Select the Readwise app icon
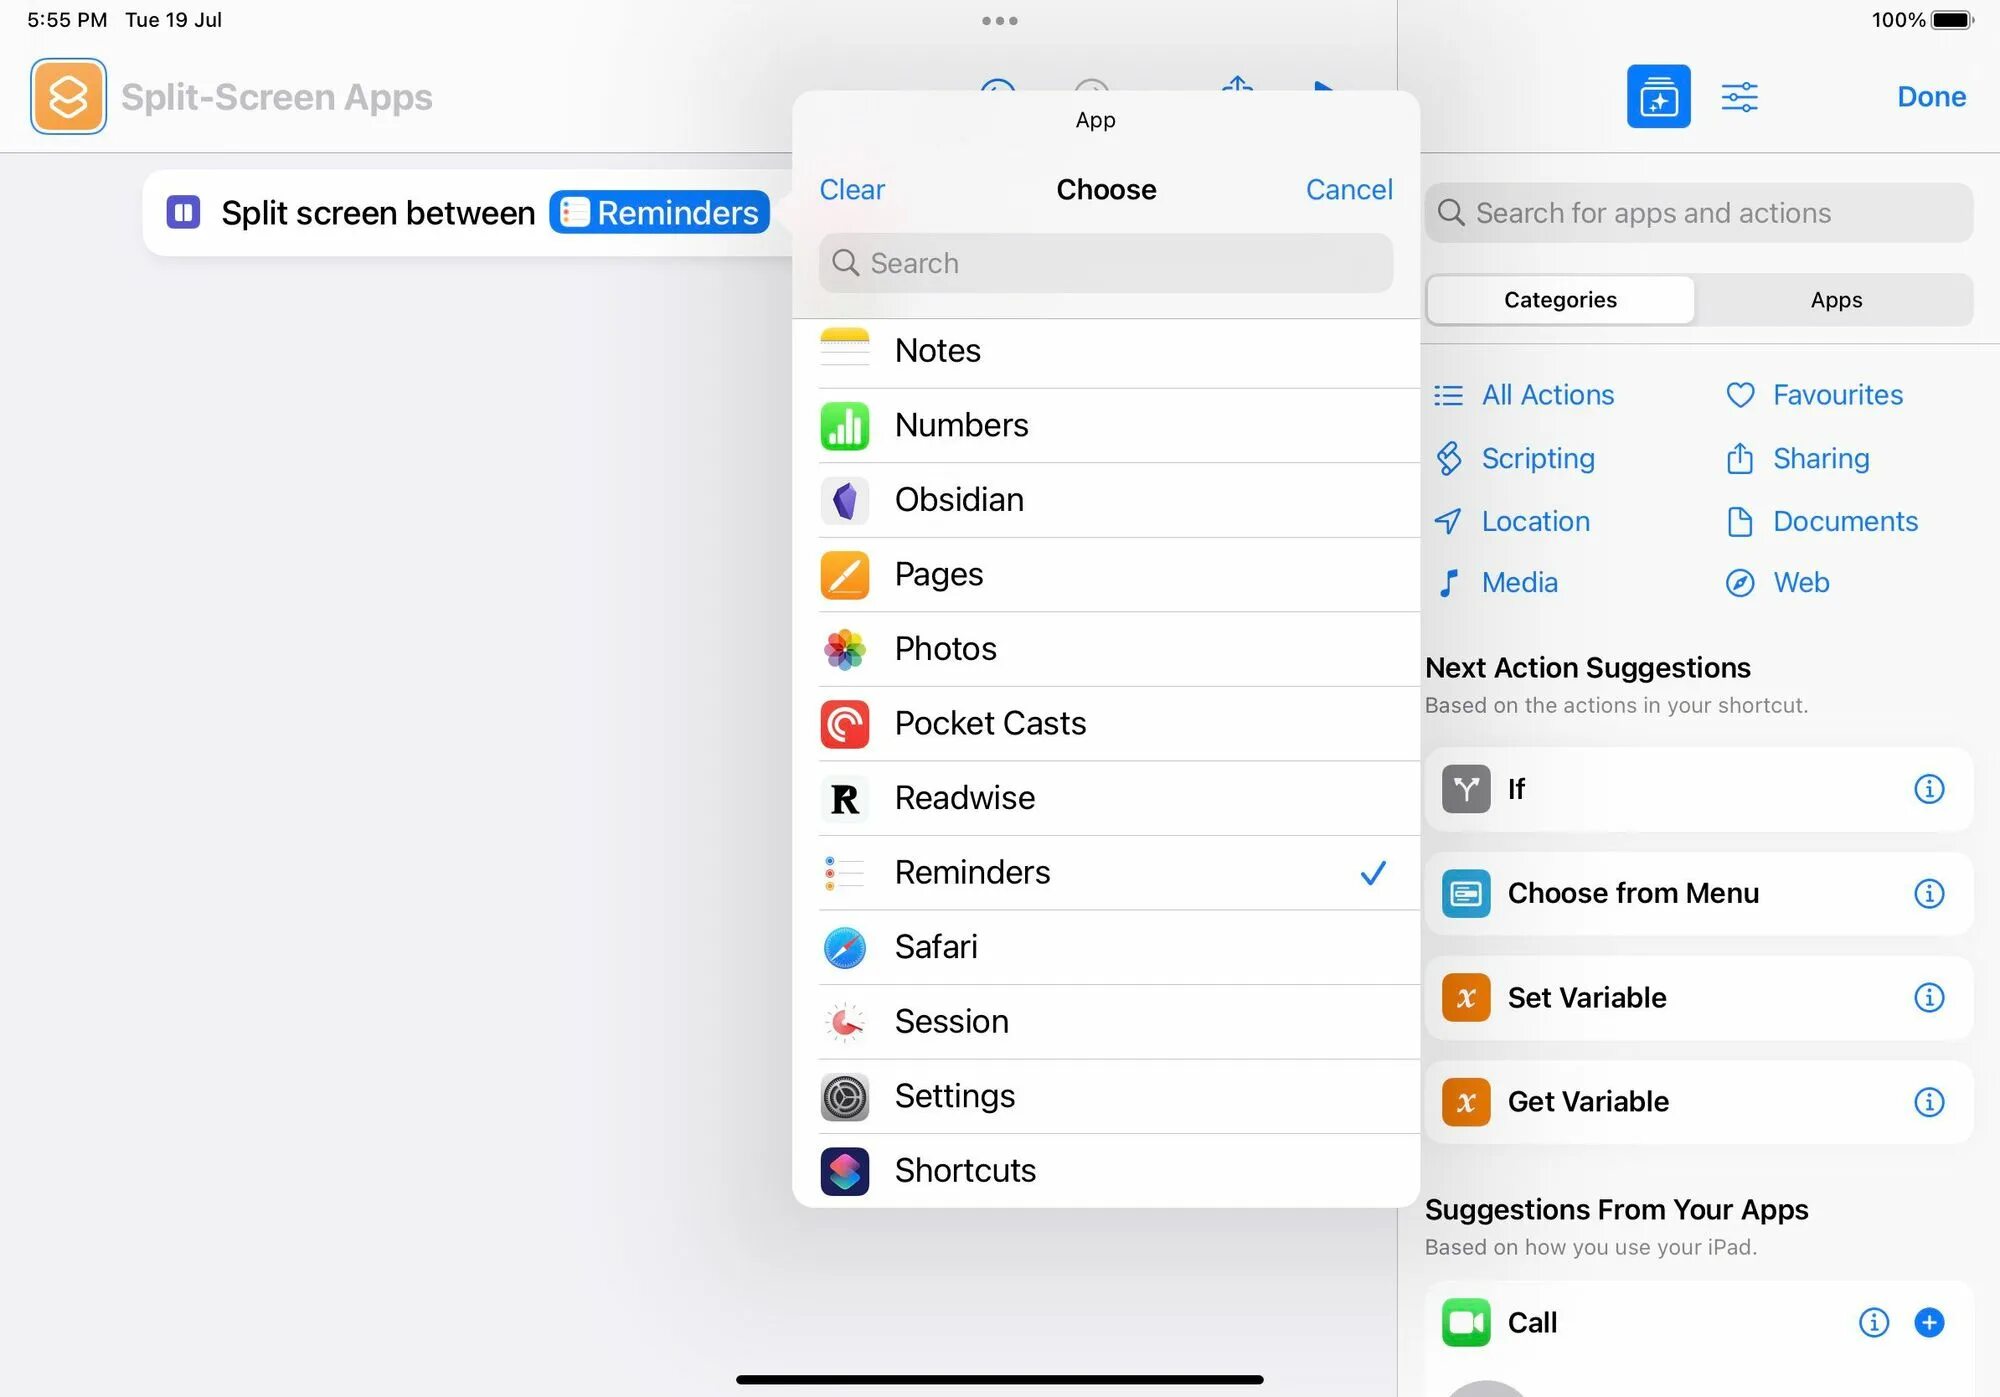This screenshot has width=2000, height=1397. 847,797
